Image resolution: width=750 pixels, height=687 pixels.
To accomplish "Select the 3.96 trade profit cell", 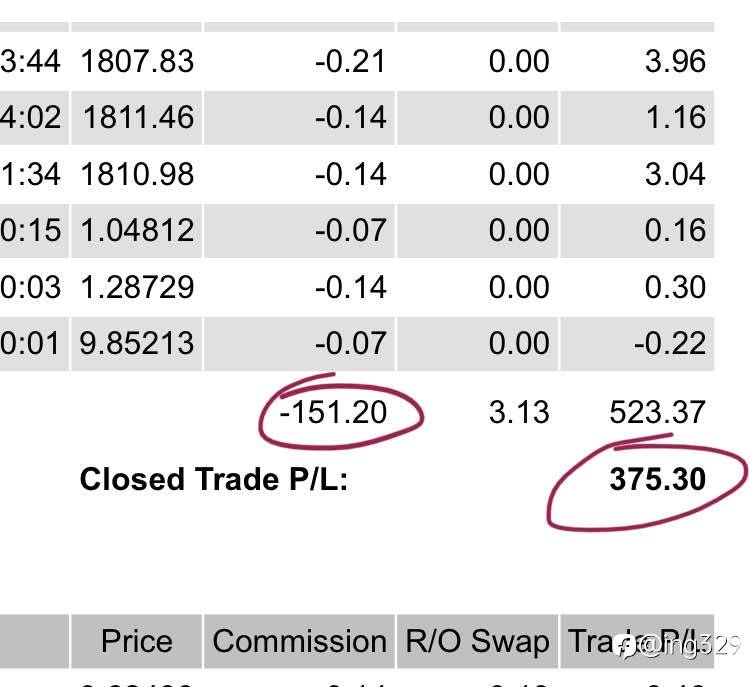I will pyautogui.click(x=675, y=62).
